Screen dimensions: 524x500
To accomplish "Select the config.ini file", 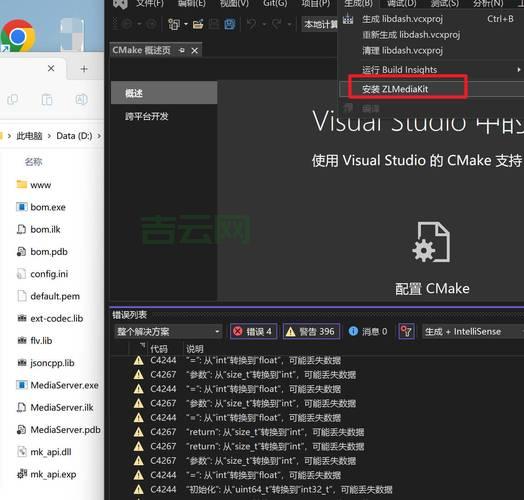I will click(x=49, y=274).
